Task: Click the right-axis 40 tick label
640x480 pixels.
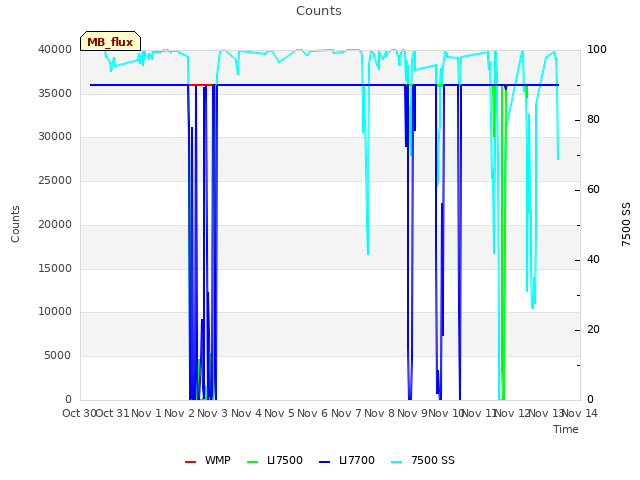Action: point(593,260)
